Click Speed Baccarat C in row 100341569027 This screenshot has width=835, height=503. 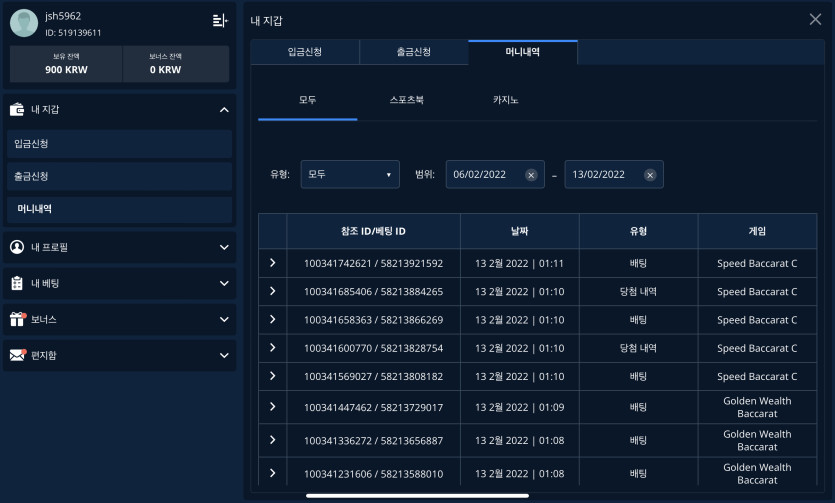(x=757, y=376)
